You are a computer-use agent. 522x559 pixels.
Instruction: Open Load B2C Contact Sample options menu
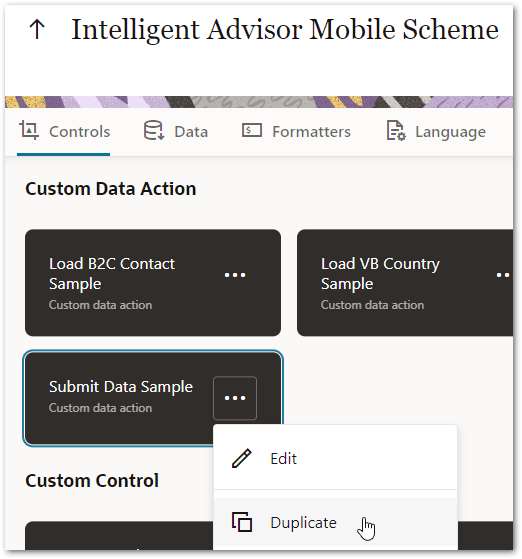click(235, 275)
